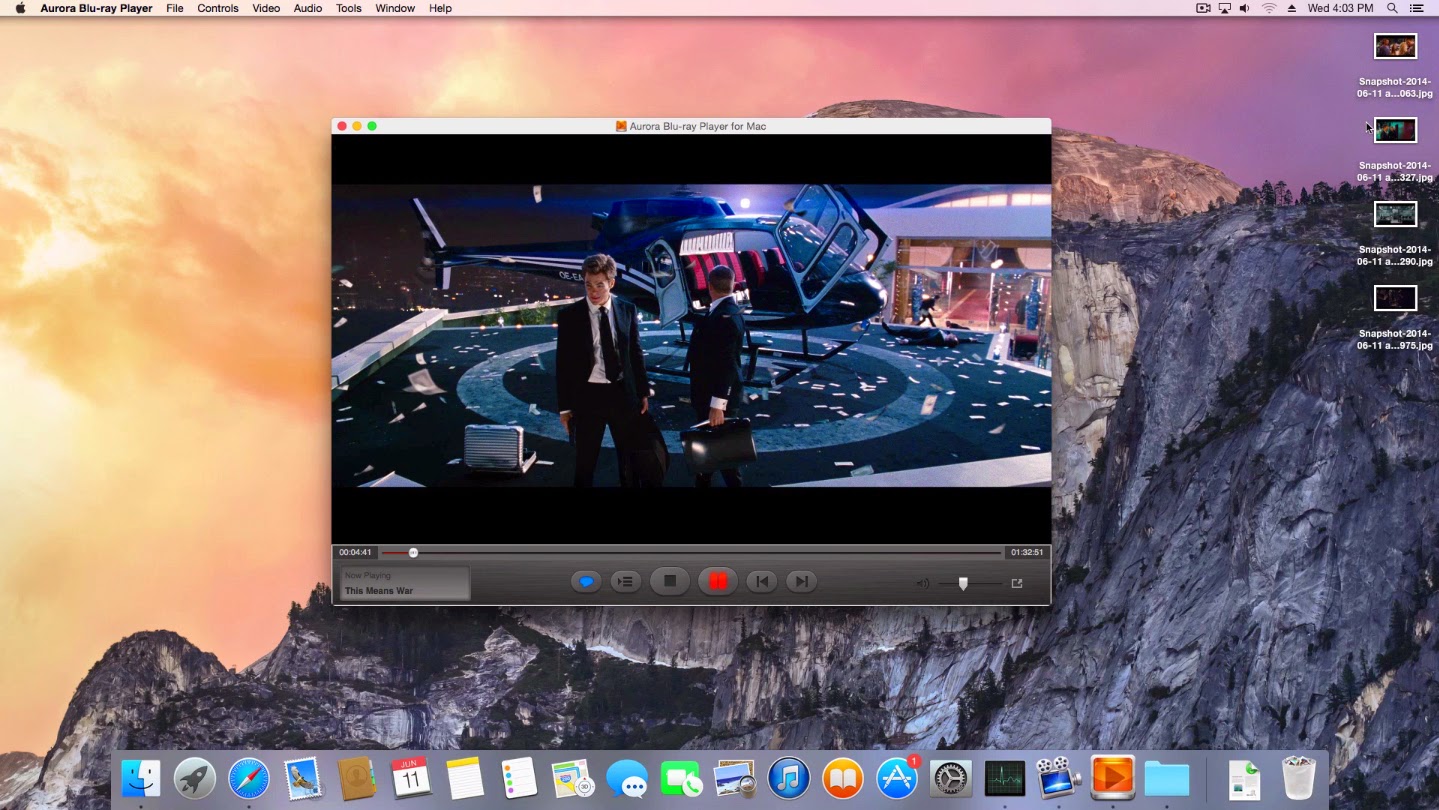Open the Apple menu

(x=20, y=8)
